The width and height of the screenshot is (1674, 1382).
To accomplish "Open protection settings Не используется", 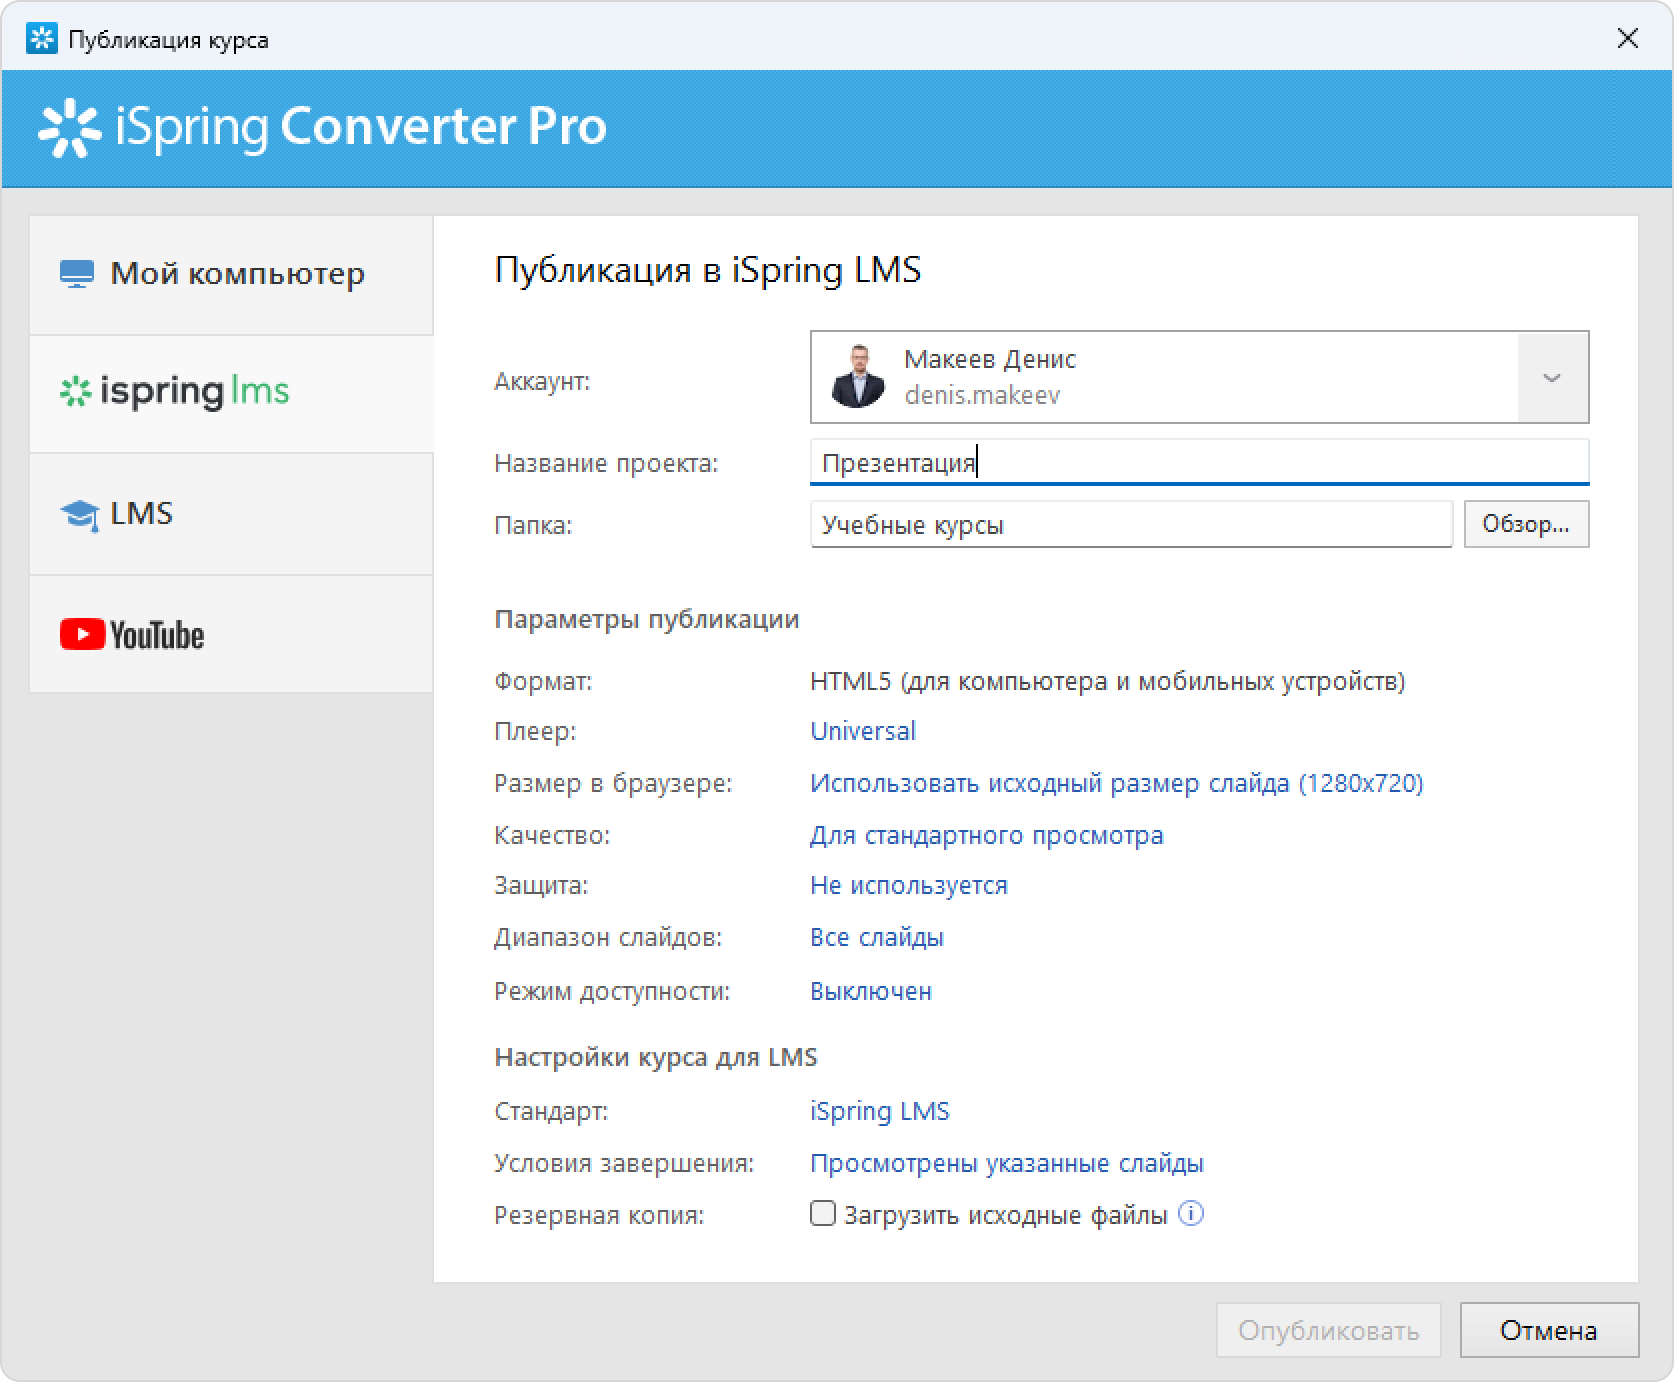I will click(x=909, y=885).
